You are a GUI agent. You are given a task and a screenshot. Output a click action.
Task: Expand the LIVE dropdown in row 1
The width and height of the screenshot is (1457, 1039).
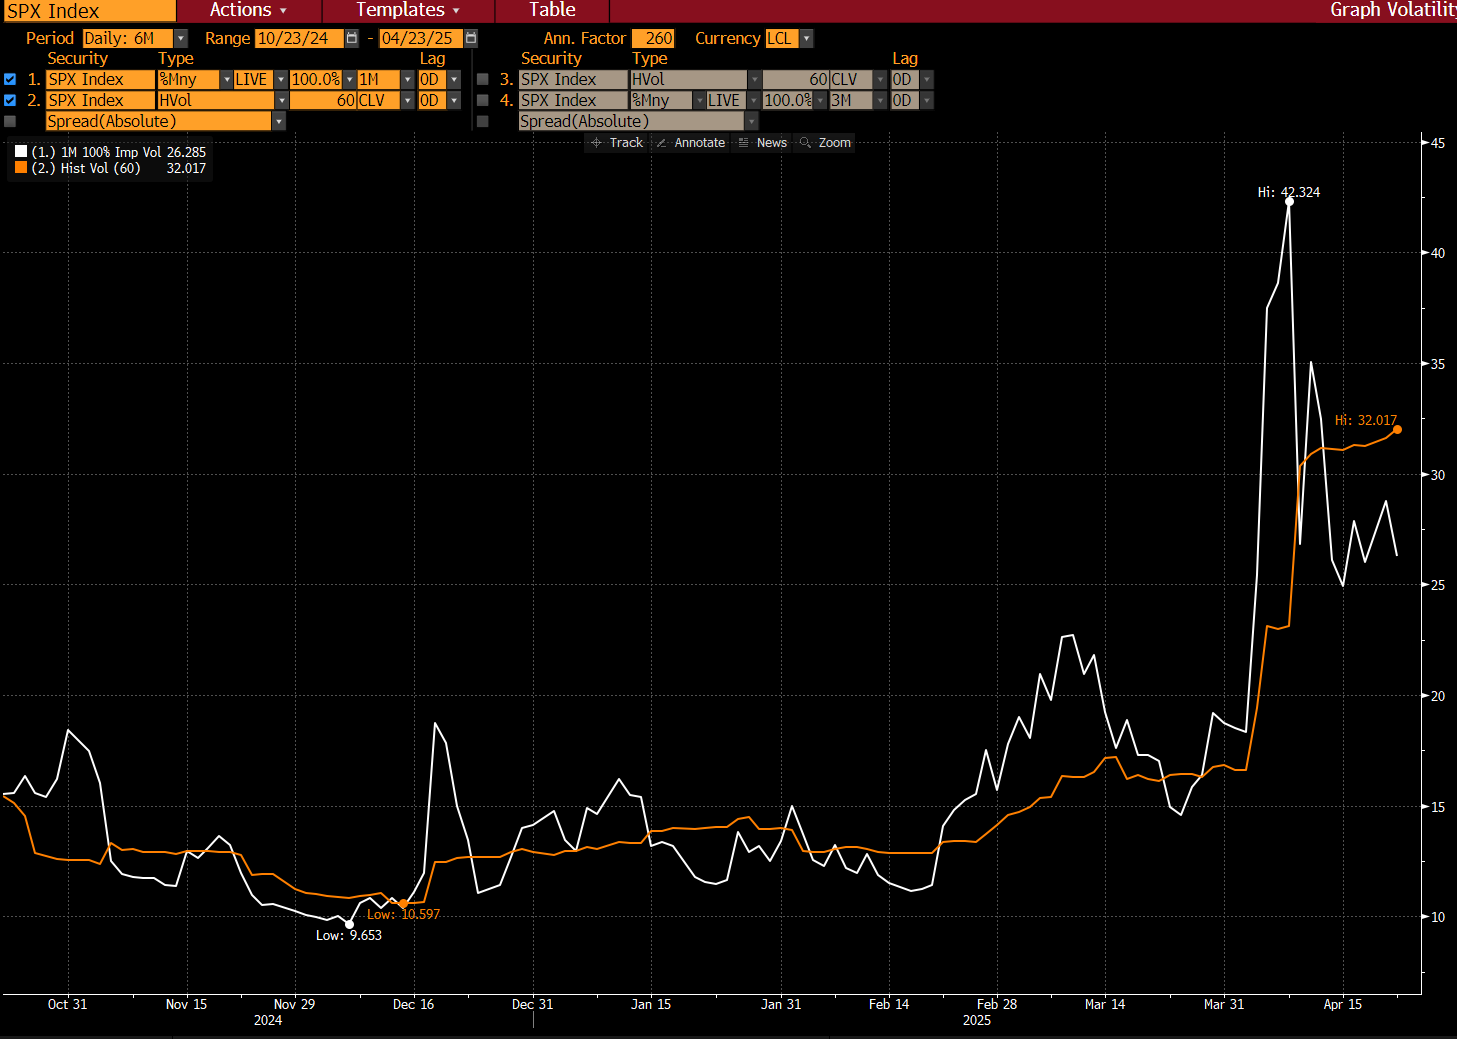(281, 79)
